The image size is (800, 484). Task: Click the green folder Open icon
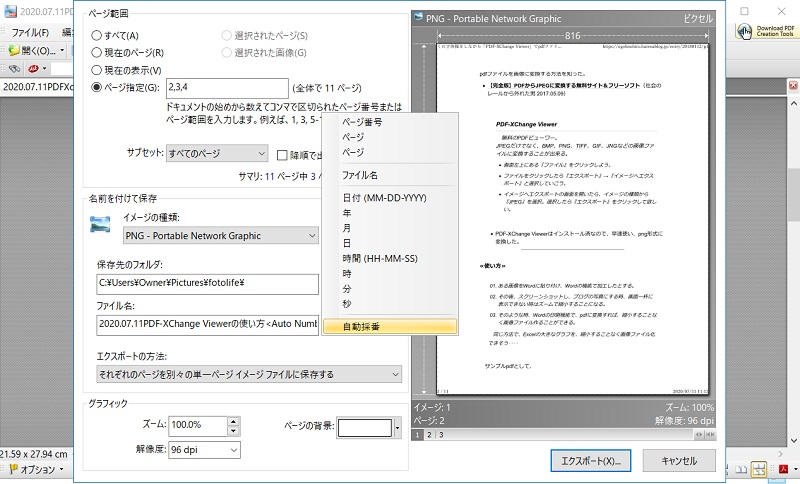tap(14, 50)
